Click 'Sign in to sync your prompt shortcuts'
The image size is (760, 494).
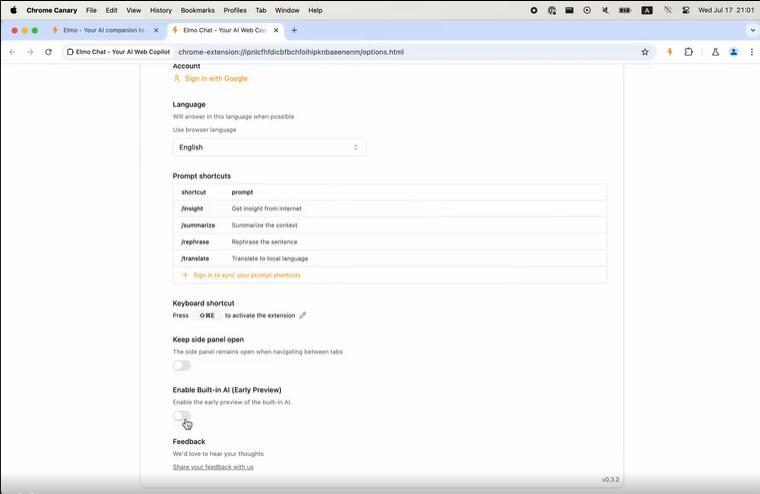pyautogui.click(x=247, y=275)
